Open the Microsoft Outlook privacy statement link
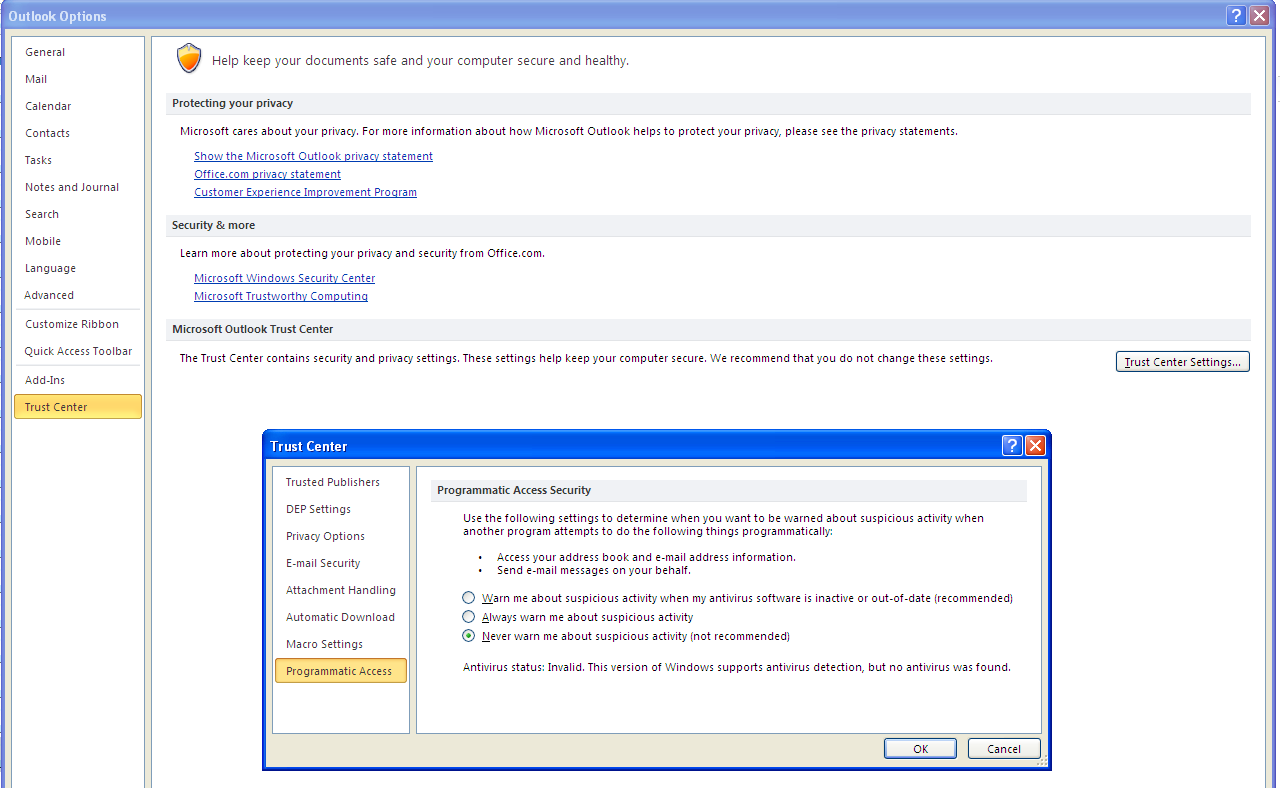The height and width of the screenshot is (788, 1280). 313,156
